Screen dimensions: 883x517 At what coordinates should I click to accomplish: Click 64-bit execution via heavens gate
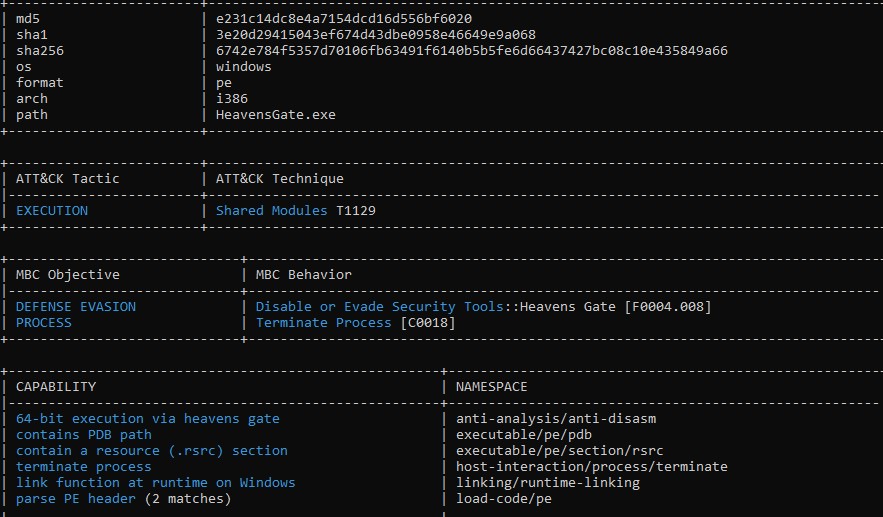click(148, 419)
